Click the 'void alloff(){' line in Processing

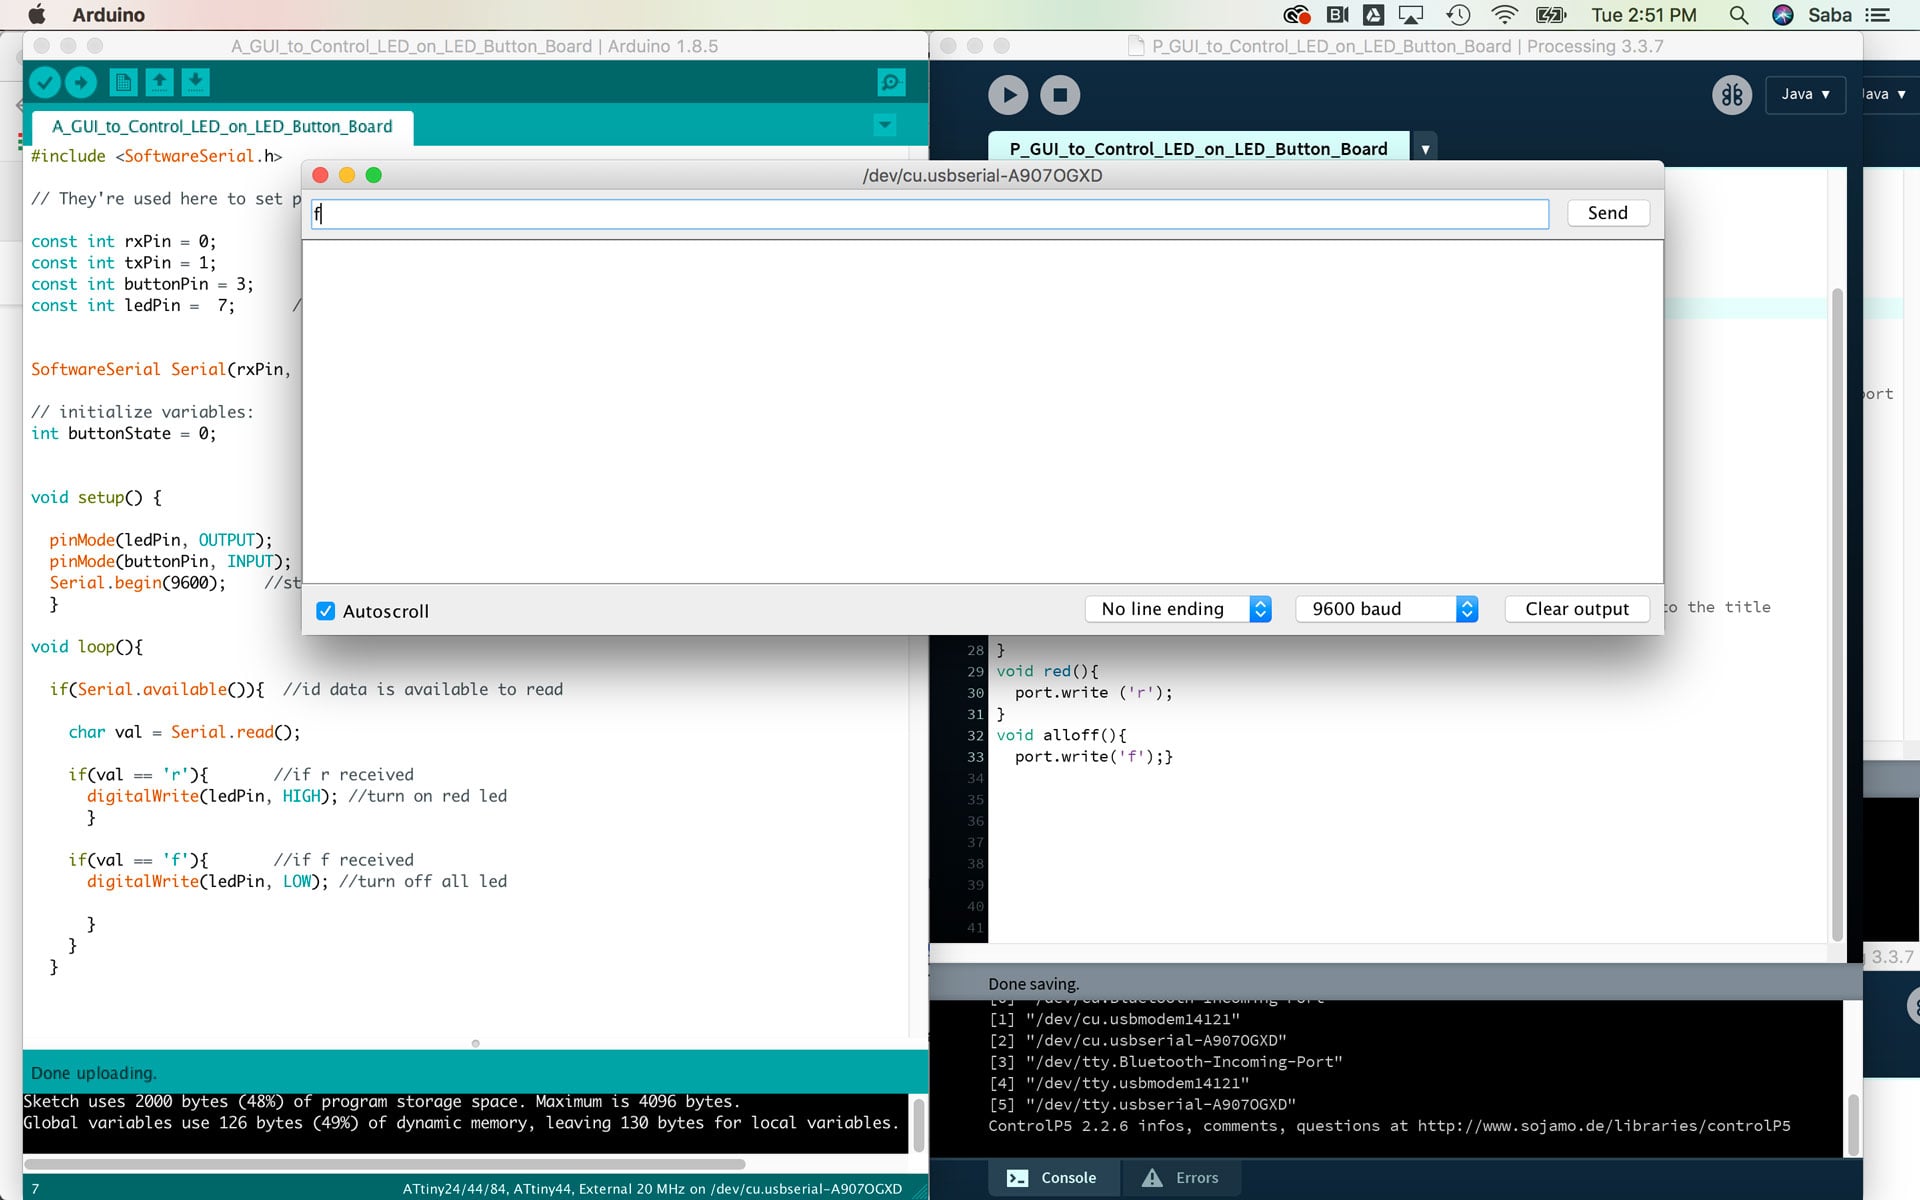(1061, 735)
